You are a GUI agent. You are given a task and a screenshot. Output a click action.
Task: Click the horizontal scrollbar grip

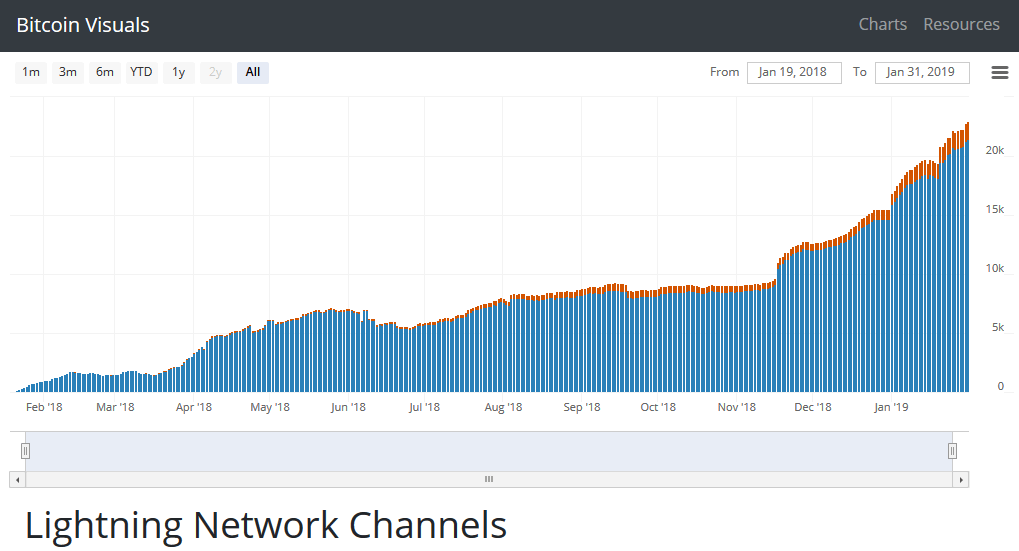[x=489, y=480]
